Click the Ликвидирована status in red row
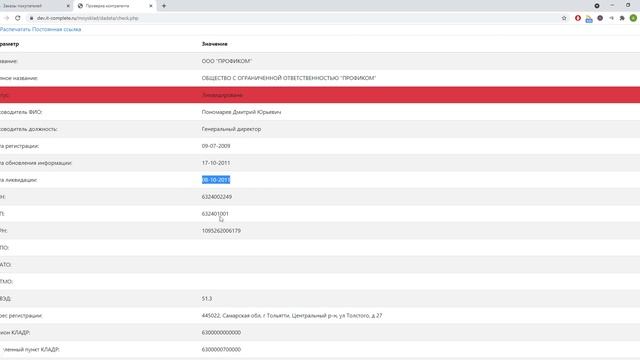This screenshot has height=360, width=640. (222, 95)
